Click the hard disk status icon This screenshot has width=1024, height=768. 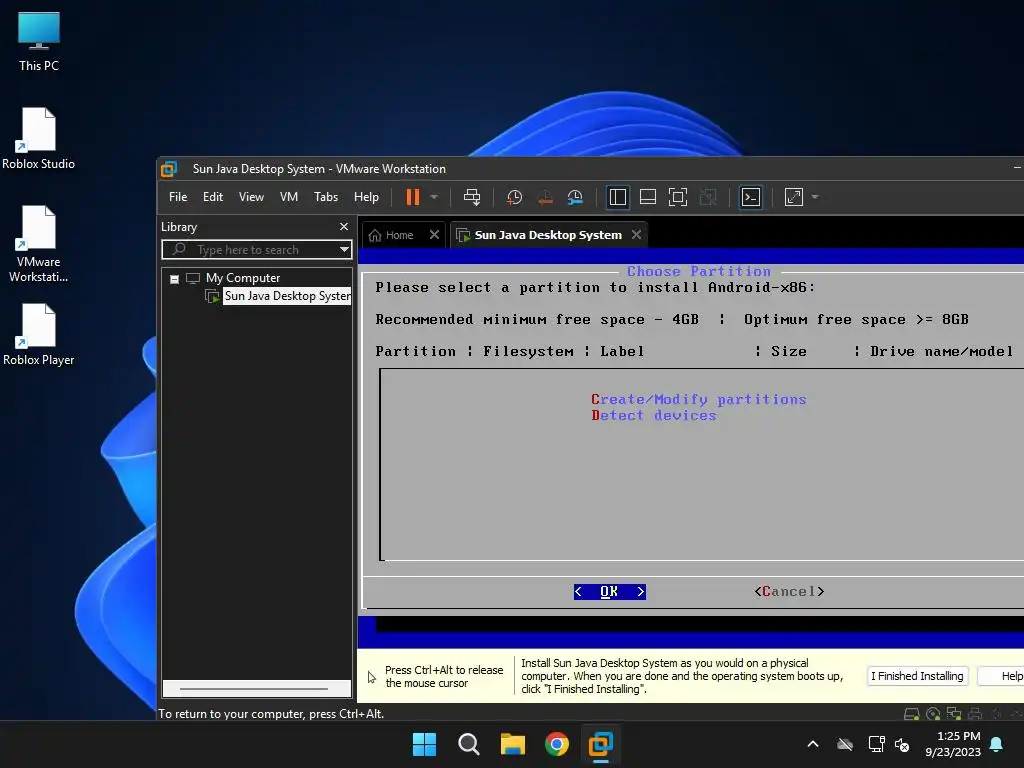click(x=912, y=714)
